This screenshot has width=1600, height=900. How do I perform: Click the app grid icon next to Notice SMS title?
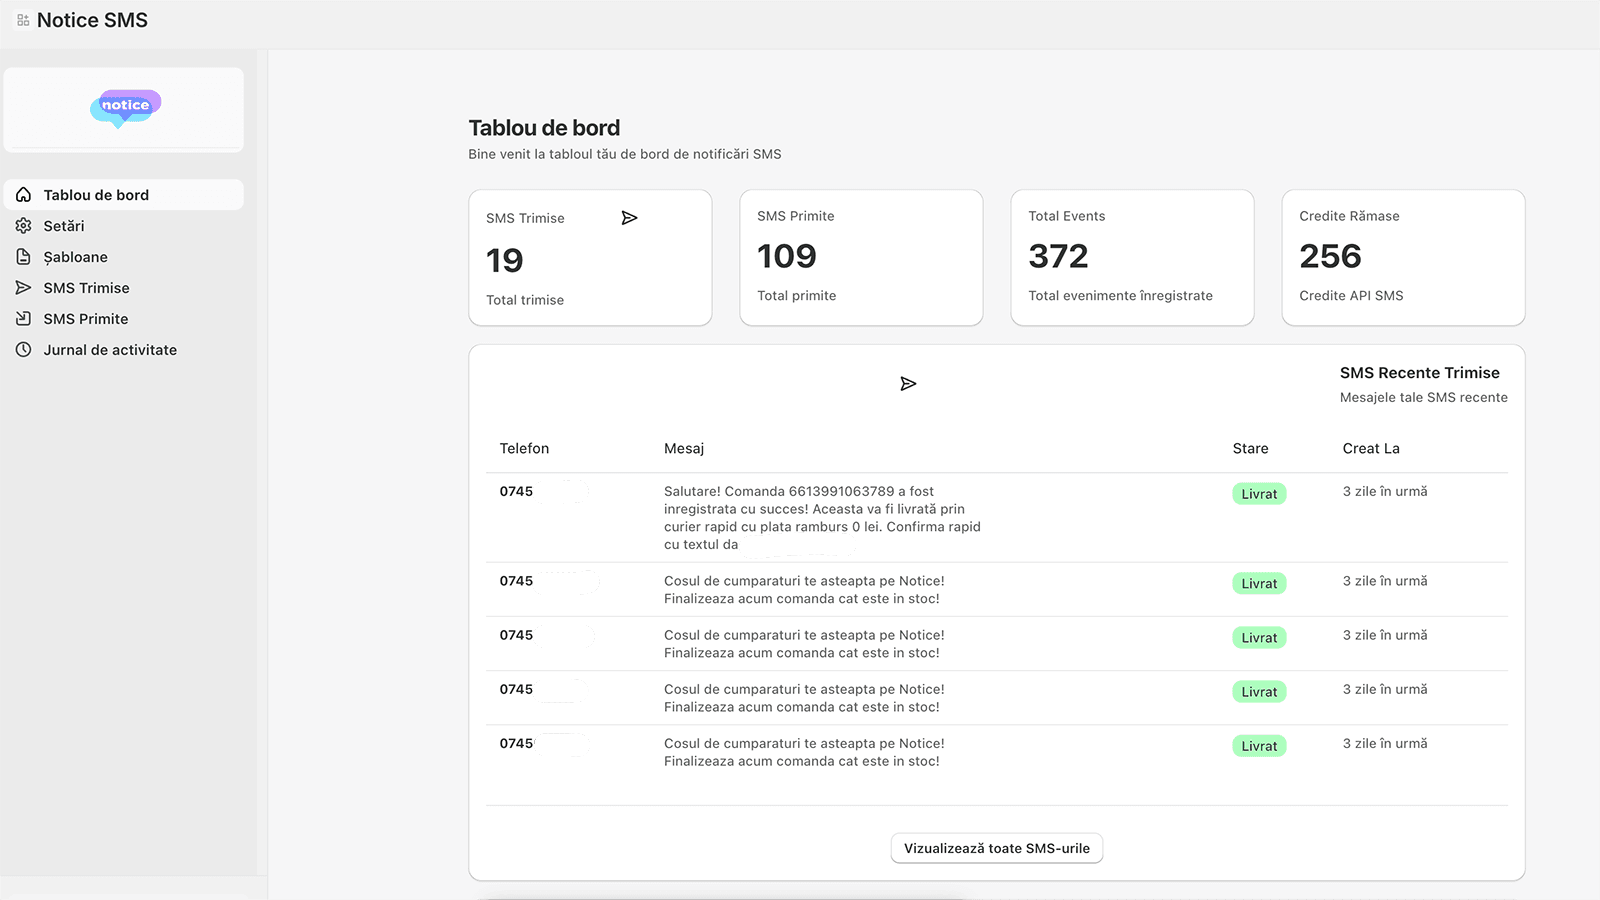coord(23,20)
